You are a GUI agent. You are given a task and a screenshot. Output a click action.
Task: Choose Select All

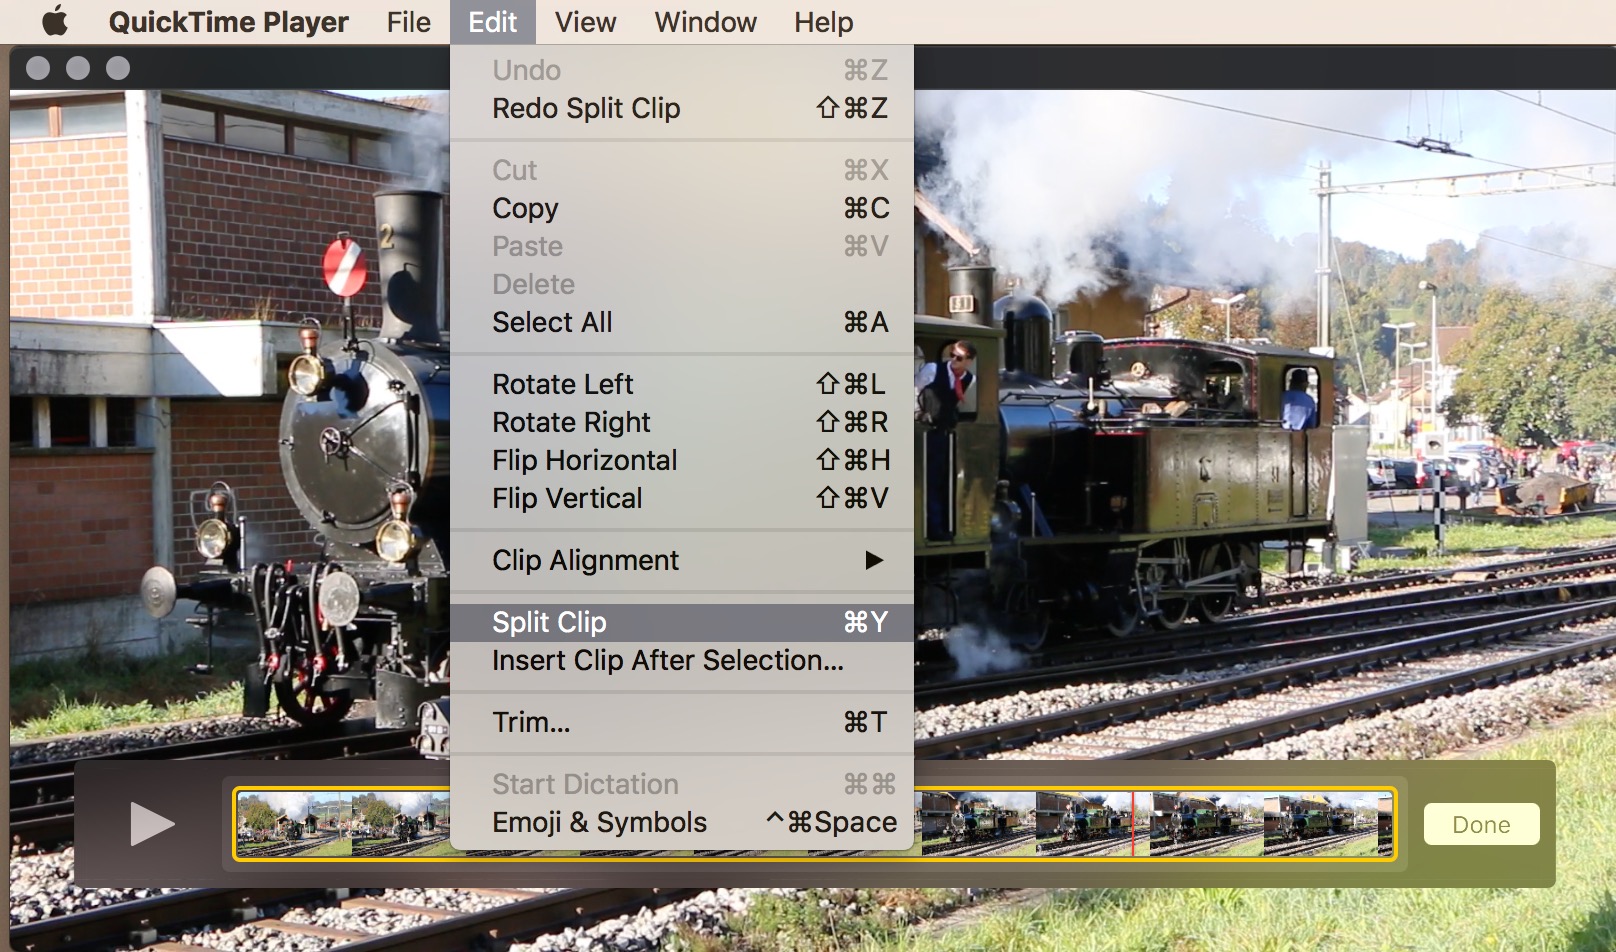tap(682, 322)
